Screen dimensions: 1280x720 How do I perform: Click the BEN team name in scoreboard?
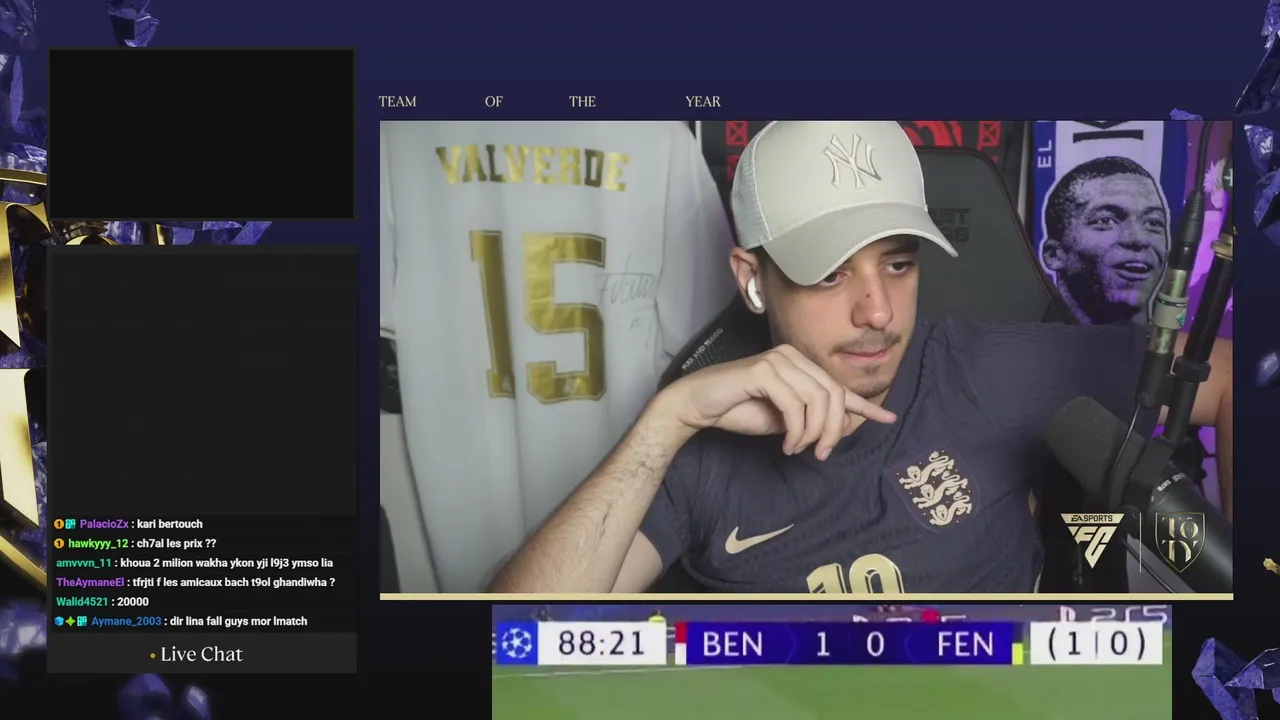tap(732, 645)
